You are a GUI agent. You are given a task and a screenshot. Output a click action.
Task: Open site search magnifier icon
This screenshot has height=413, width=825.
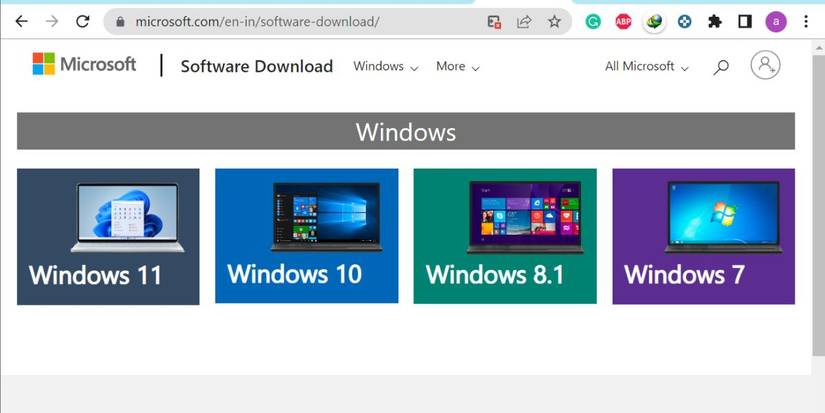point(721,67)
